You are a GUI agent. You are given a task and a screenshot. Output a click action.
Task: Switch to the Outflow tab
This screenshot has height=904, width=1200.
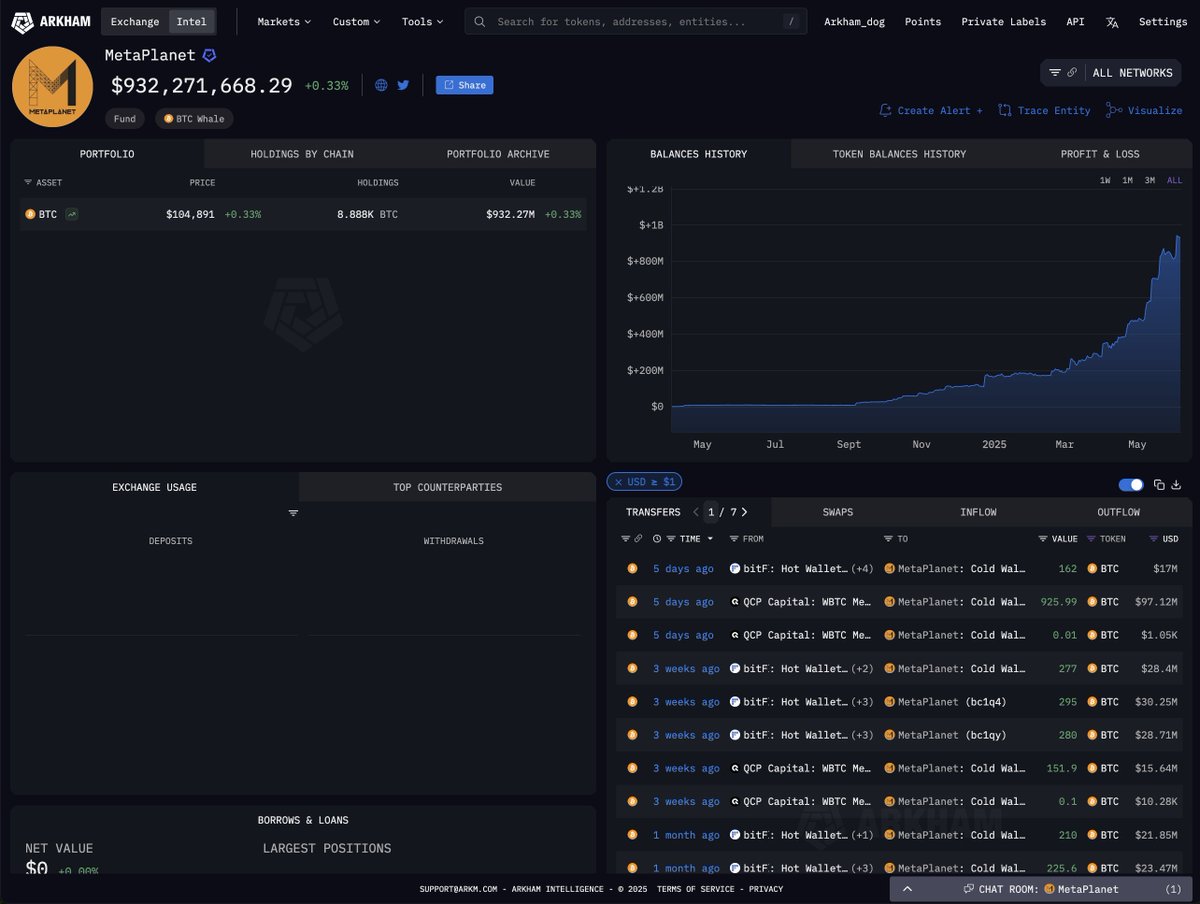(x=1118, y=512)
